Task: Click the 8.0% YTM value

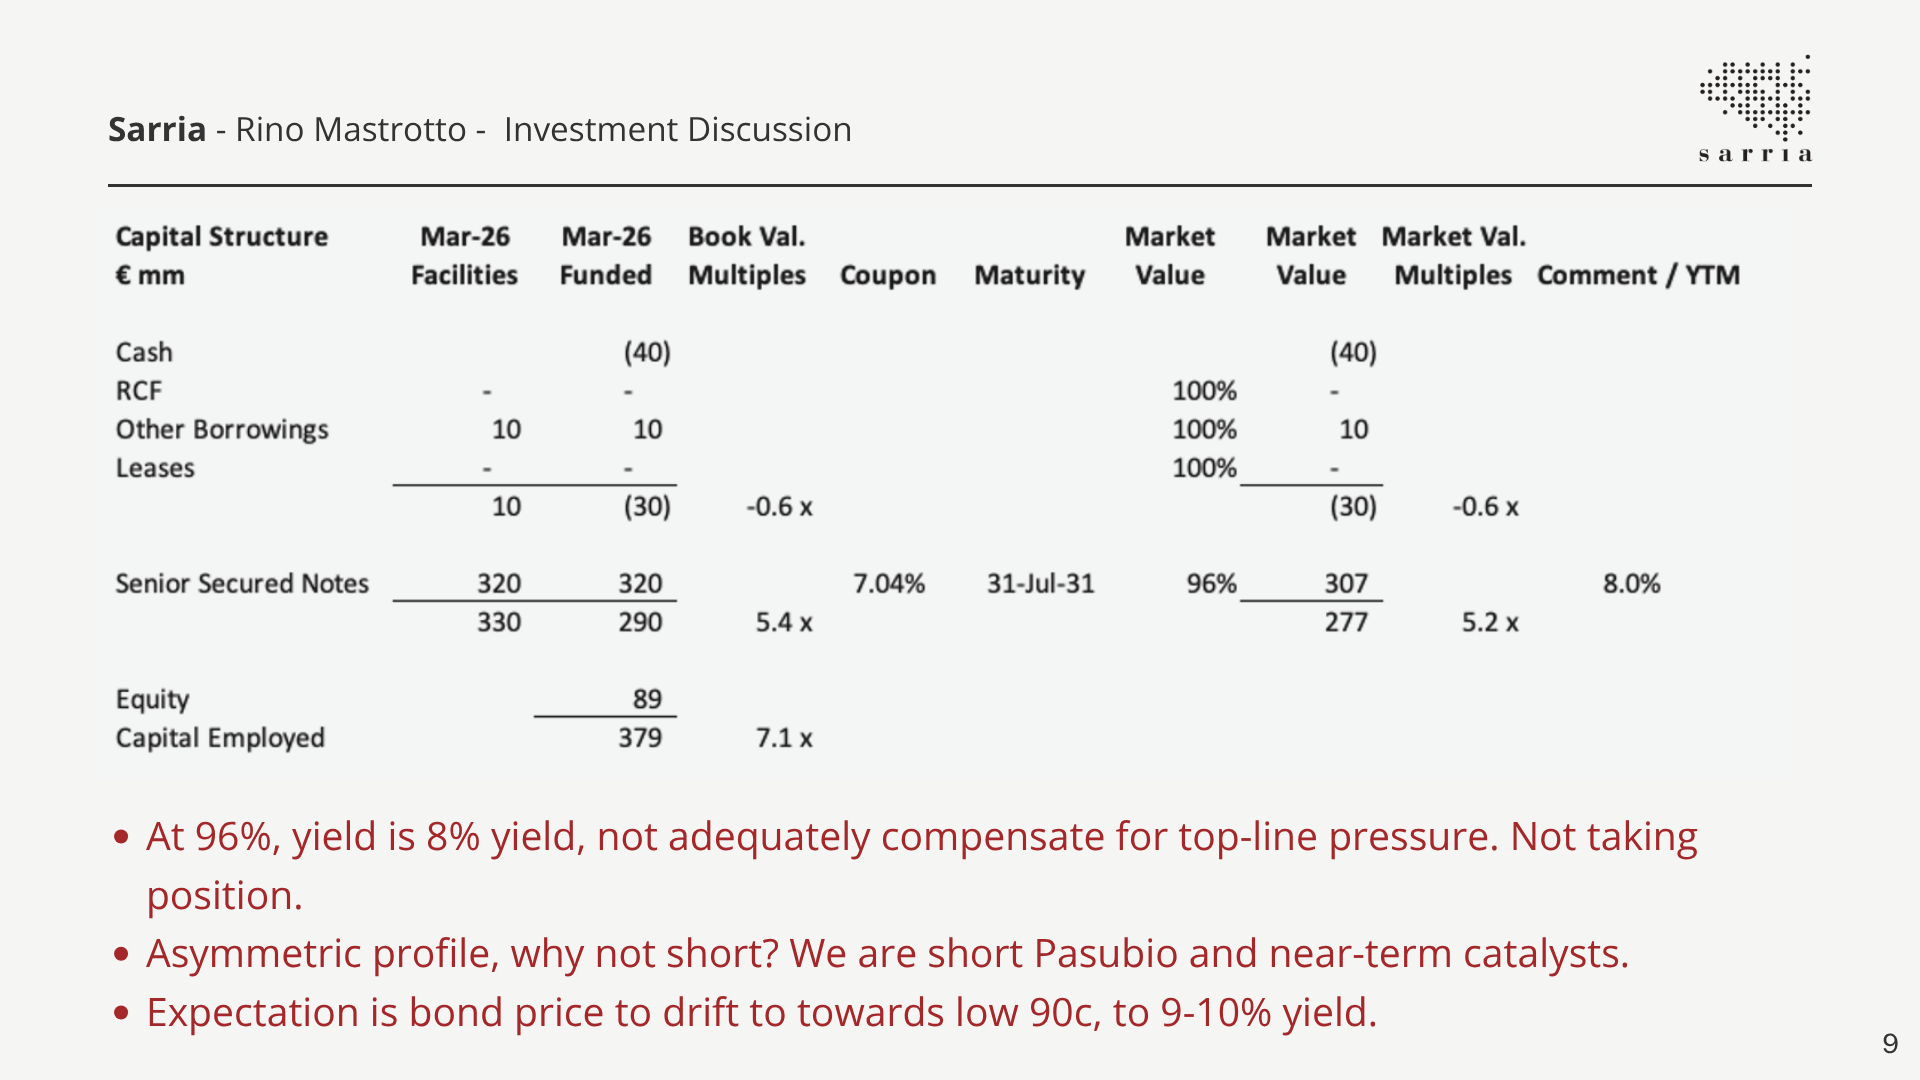Action: coord(1631,584)
